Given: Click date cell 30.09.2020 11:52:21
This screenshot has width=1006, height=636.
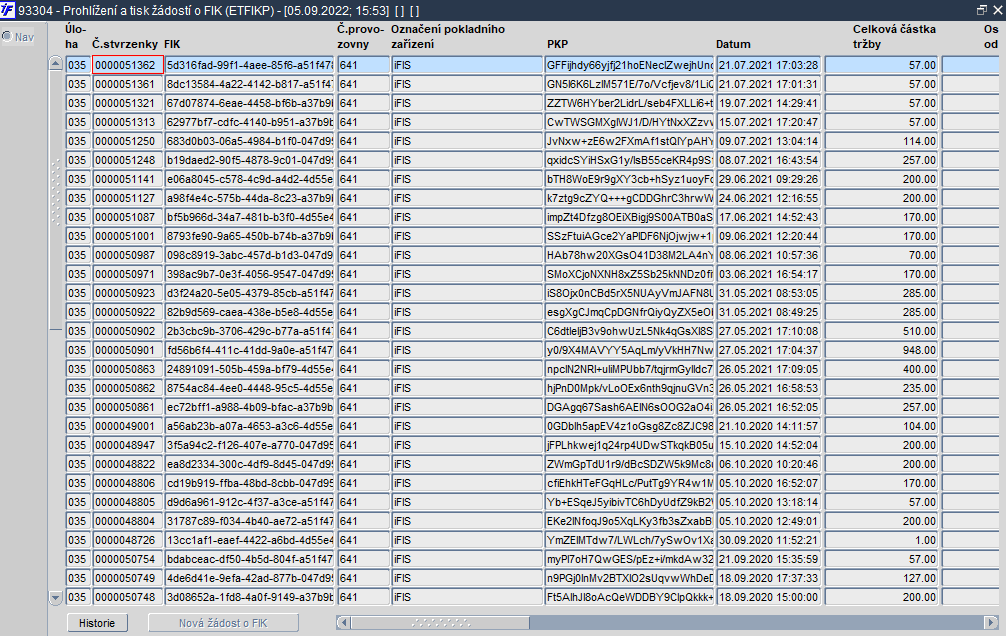Looking at the screenshot, I should coord(769,540).
